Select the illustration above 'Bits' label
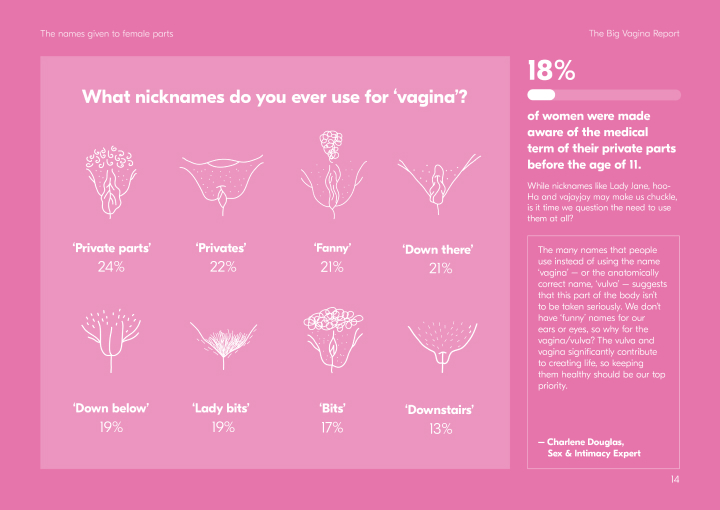720x510 pixels. pos(333,340)
